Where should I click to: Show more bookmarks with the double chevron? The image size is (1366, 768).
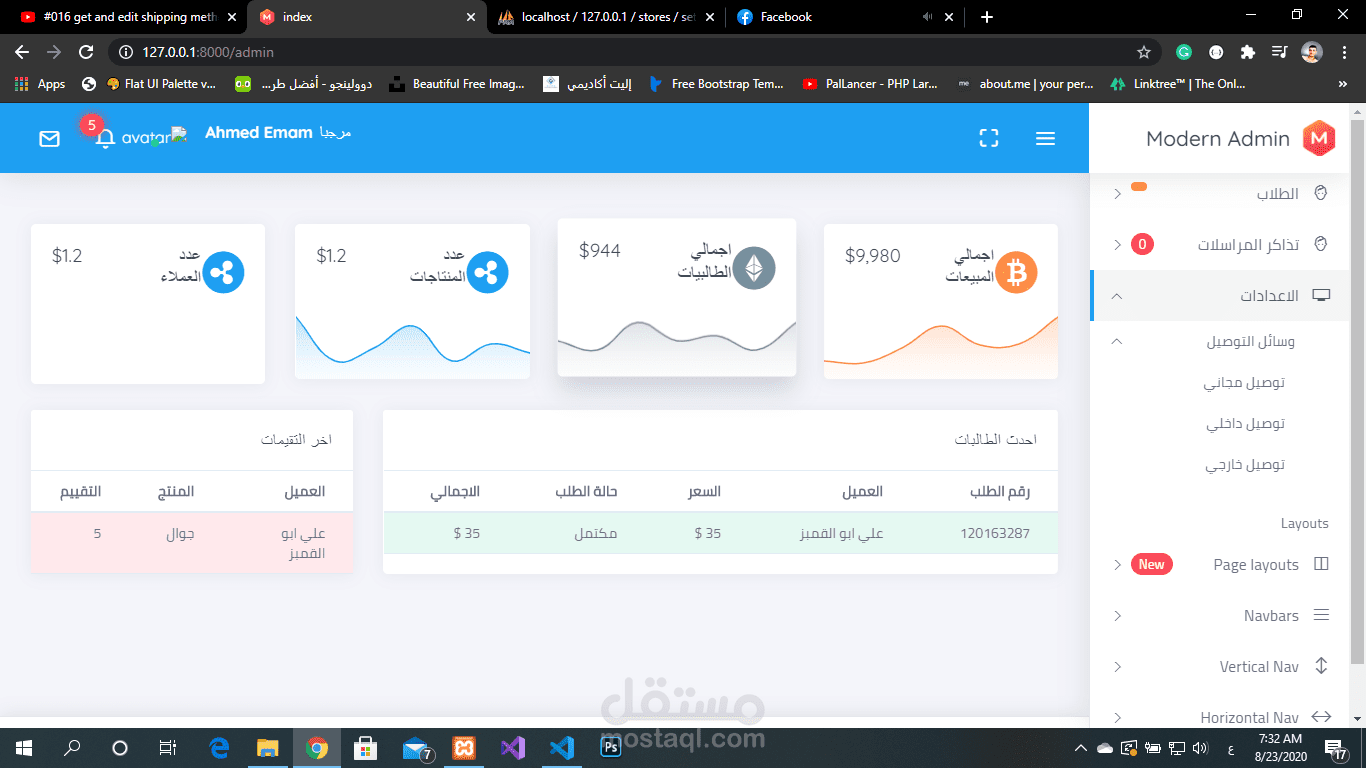tap(1343, 84)
